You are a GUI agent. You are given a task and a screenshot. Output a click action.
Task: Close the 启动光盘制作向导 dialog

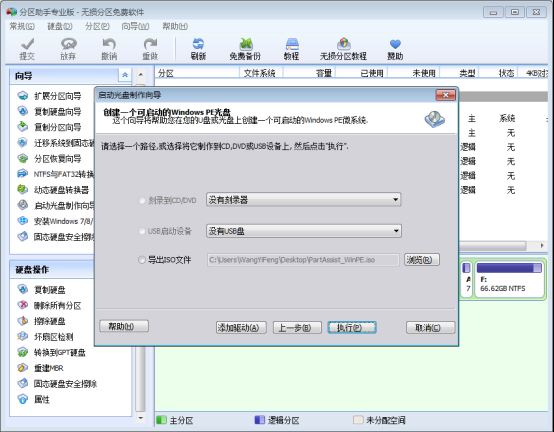pyautogui.click(x=446, y=95)
